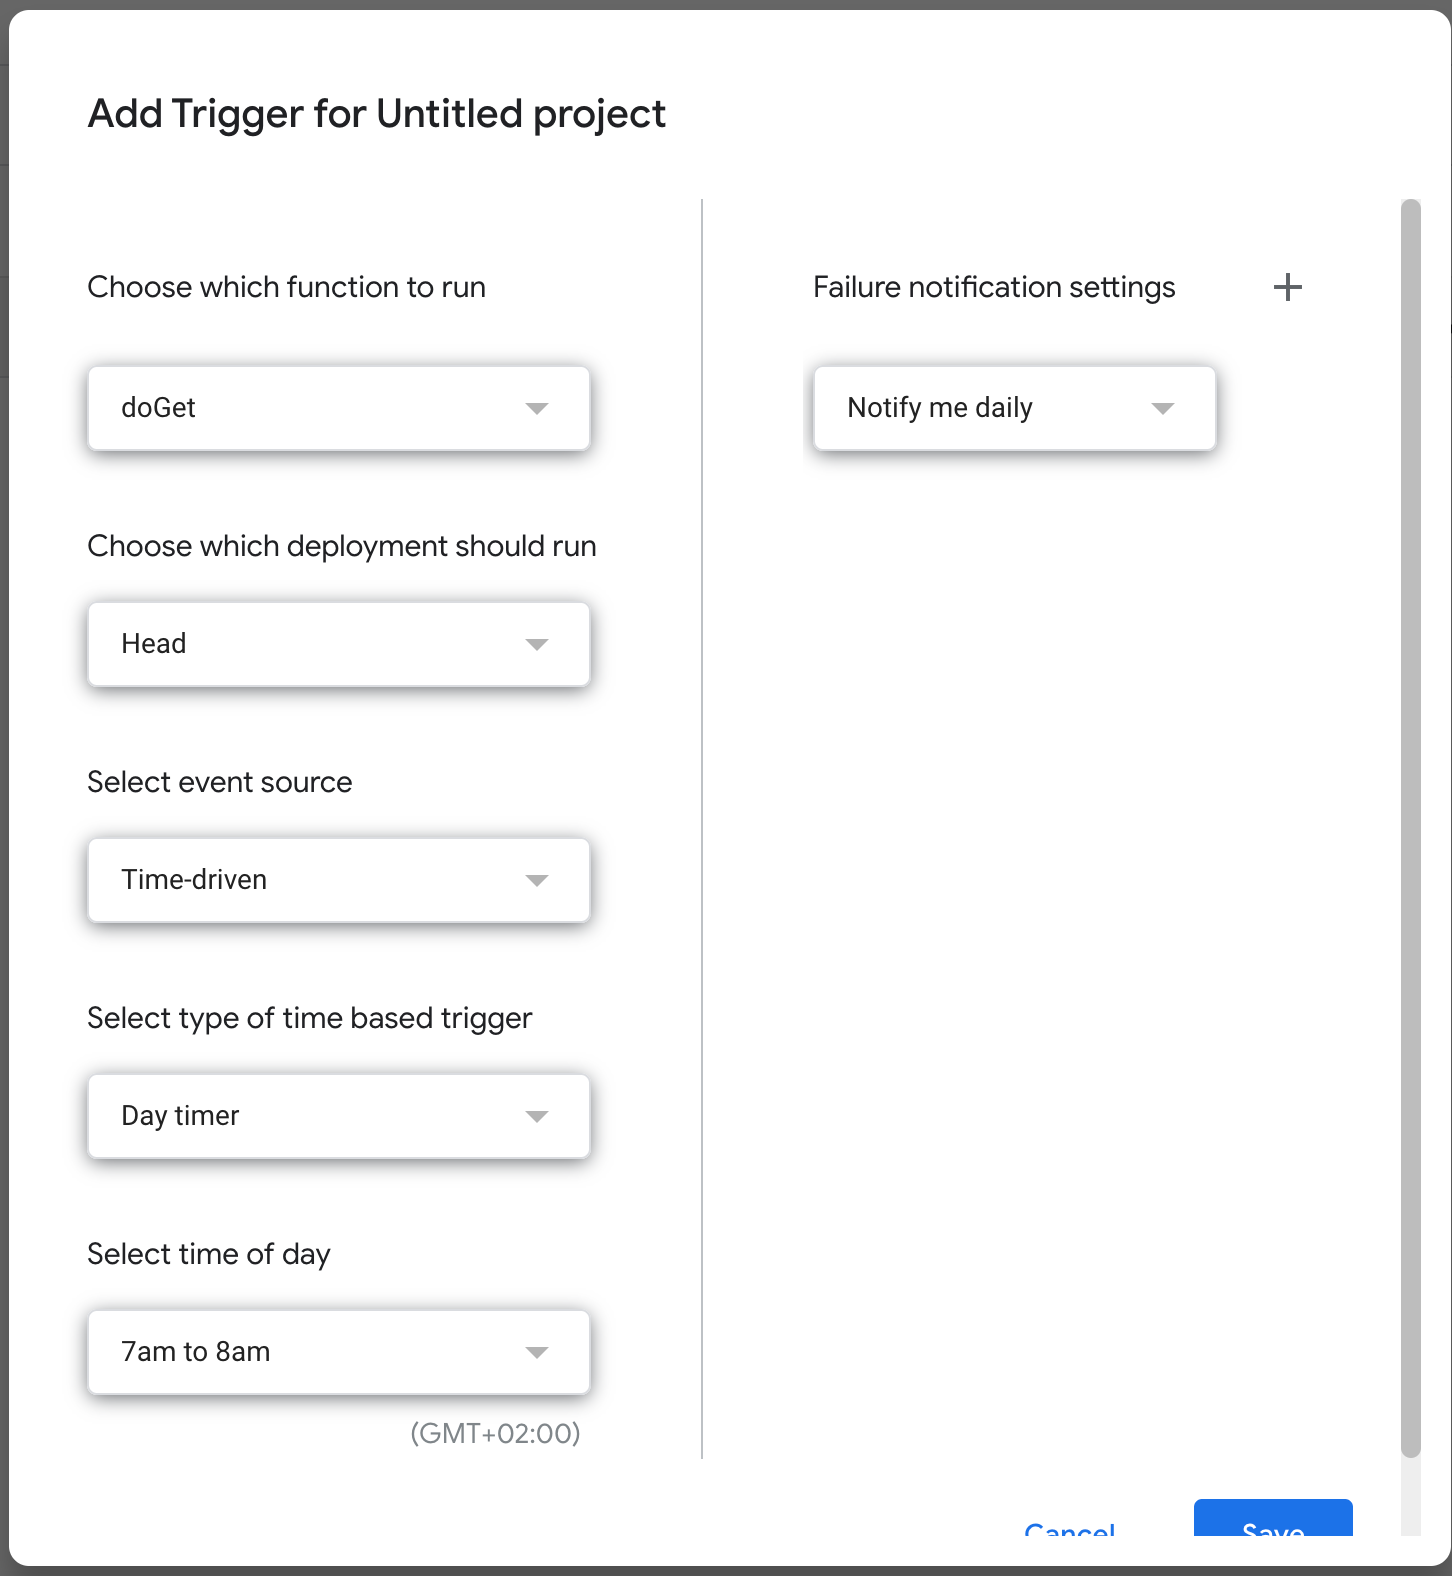Click the Select time of day field
Image resolution: width=1452 pixels, height=1576 pixels.
click(338, 1352)
